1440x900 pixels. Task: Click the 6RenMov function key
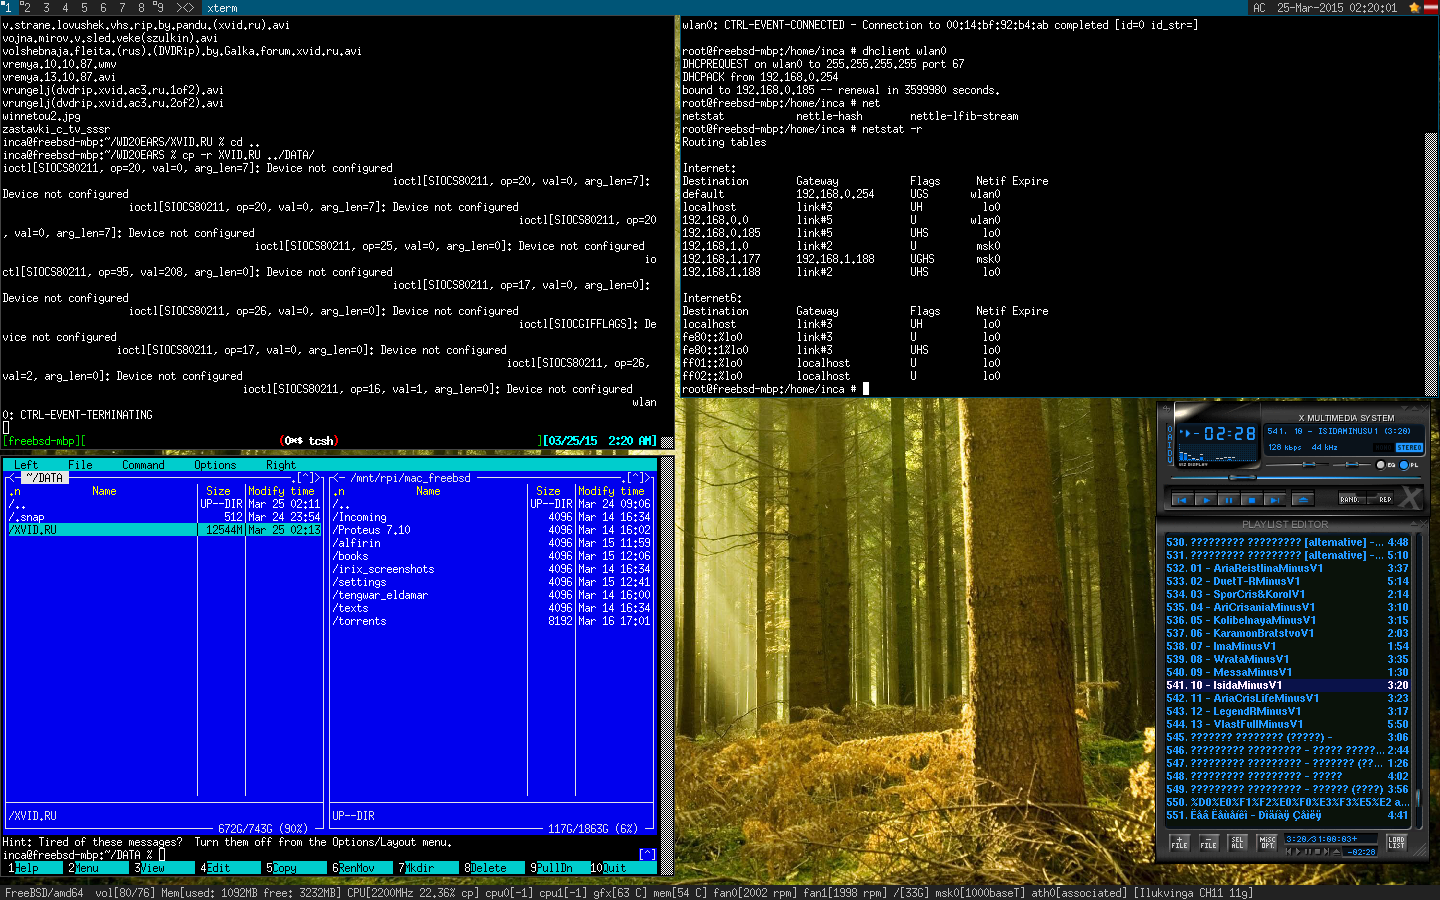[359, 868]
